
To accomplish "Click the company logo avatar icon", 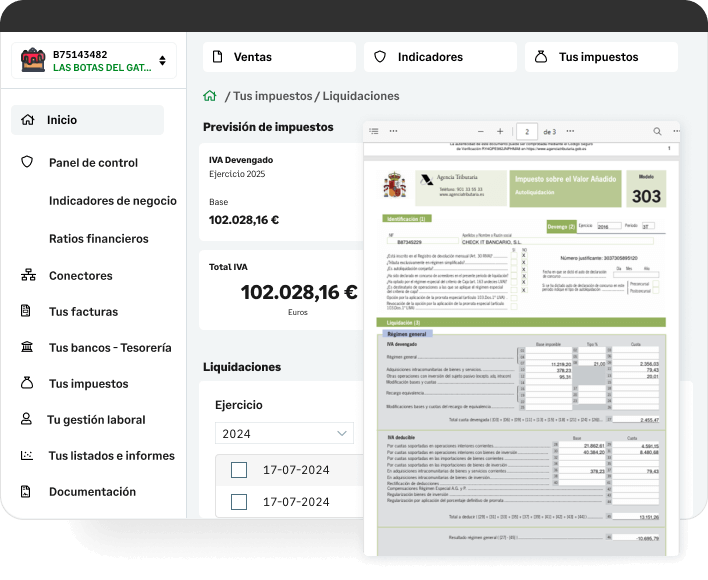I will (33, 60).
